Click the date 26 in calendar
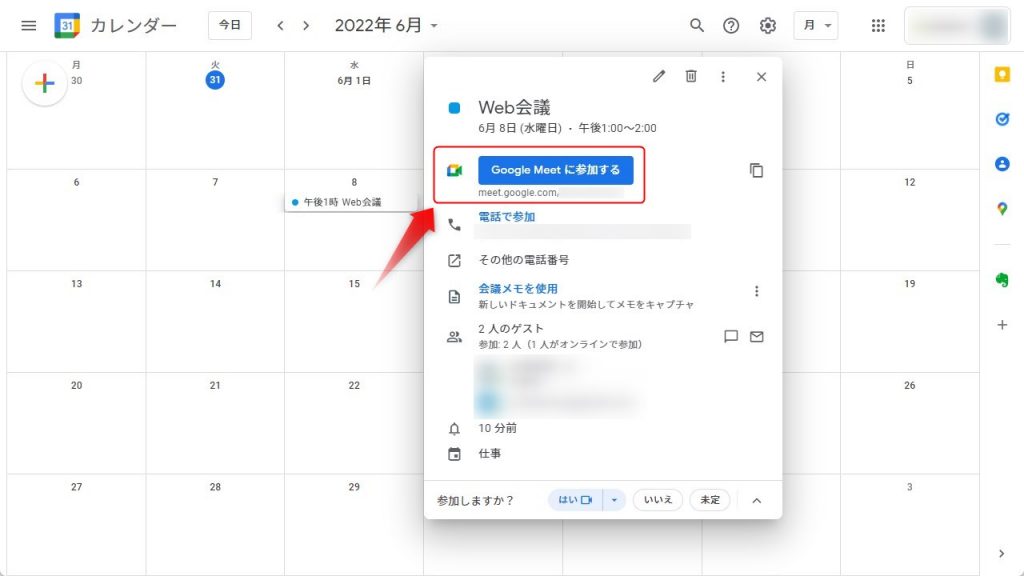Image resolution: width=1024 pixels, height=576 pixels. point(910,385)
